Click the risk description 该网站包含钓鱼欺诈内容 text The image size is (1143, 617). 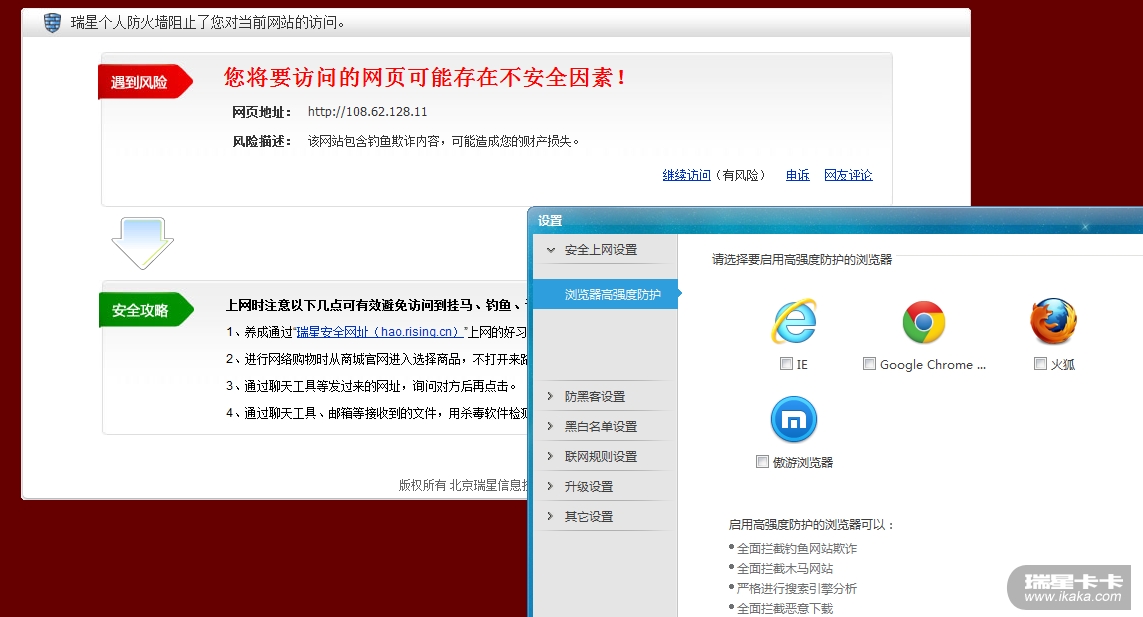(x=443, y=141)
